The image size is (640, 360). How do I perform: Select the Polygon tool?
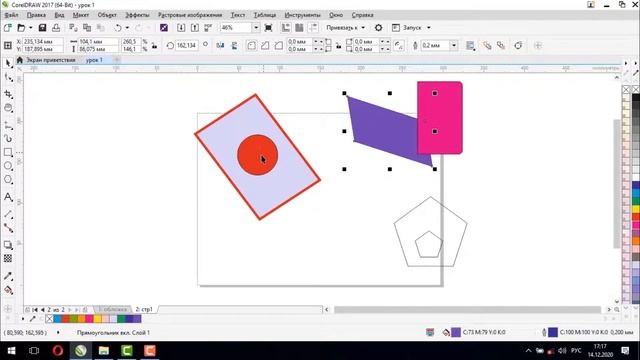pyautogui.click(x=8, y=180)
